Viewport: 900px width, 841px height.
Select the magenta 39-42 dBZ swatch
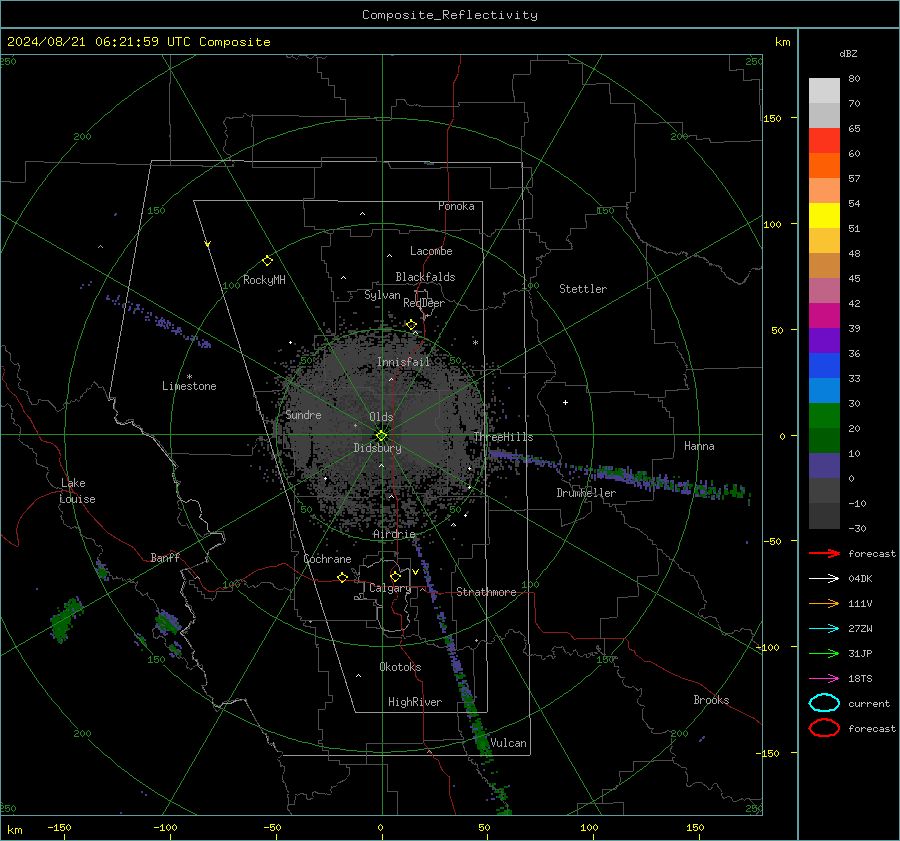coord(824,316)
